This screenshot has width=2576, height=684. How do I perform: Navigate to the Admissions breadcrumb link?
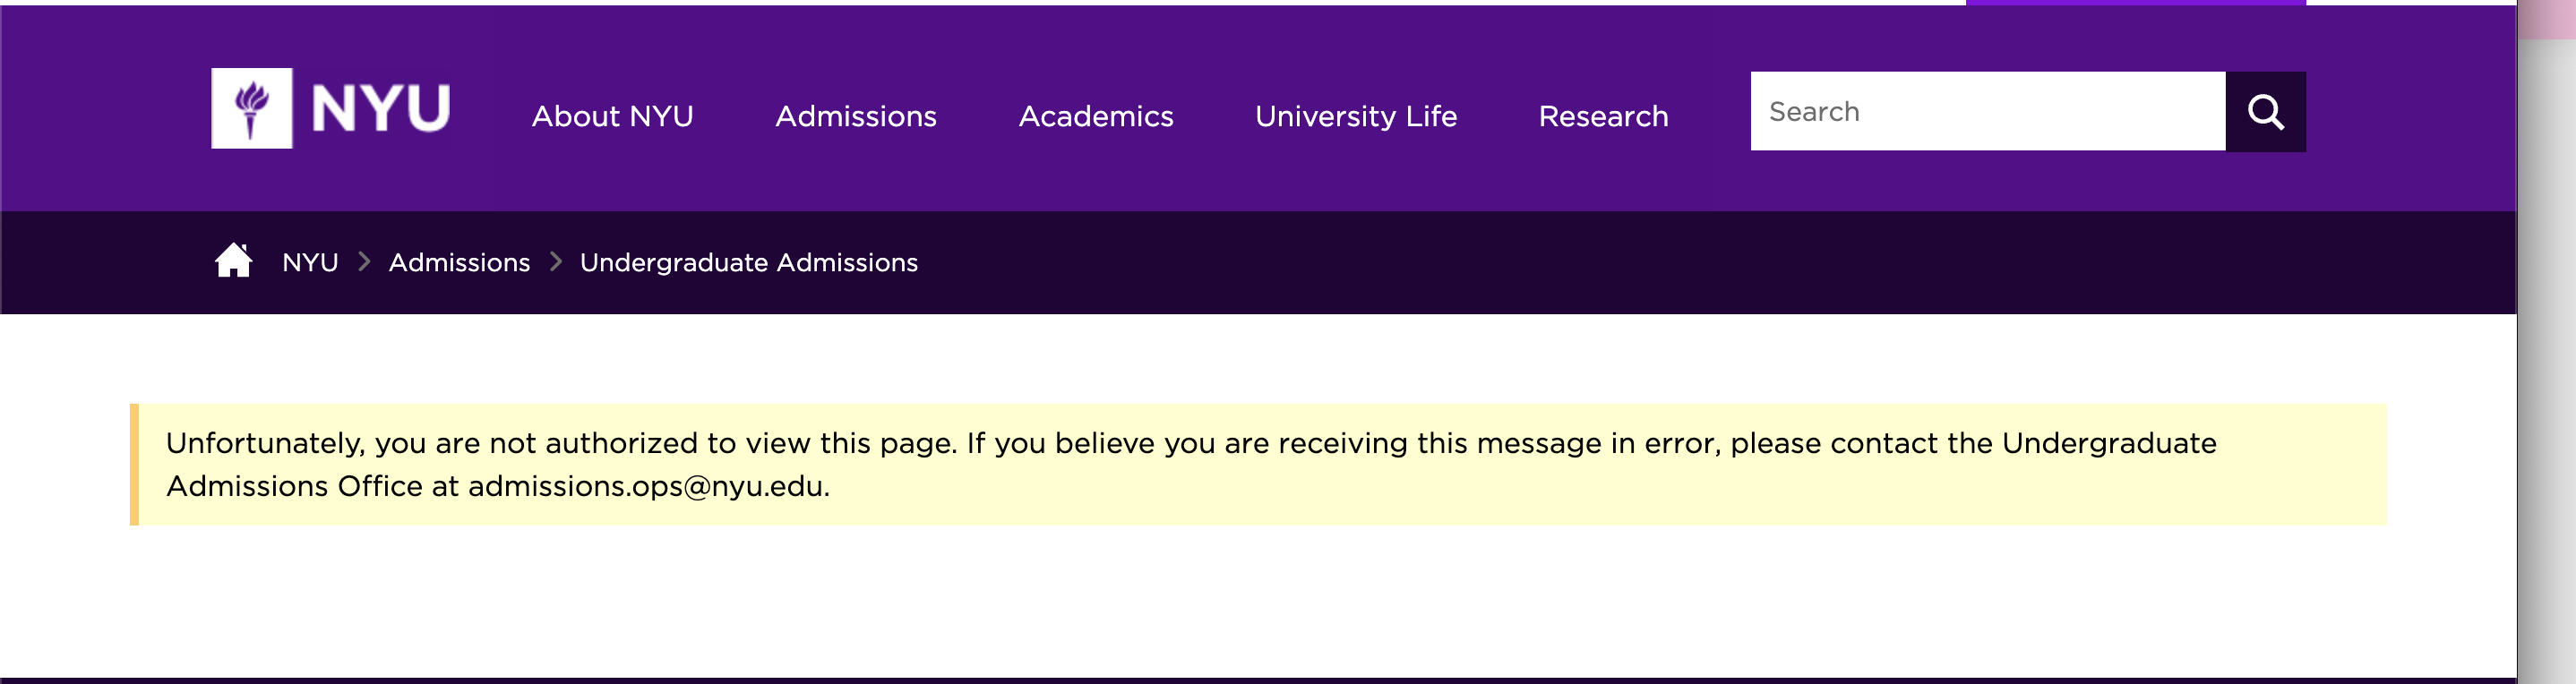(459, 262)
